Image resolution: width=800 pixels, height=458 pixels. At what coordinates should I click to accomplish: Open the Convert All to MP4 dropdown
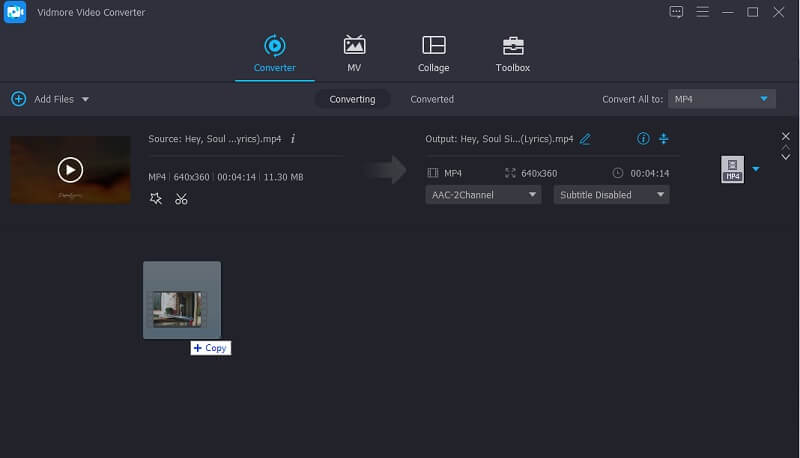click(721, 99)
